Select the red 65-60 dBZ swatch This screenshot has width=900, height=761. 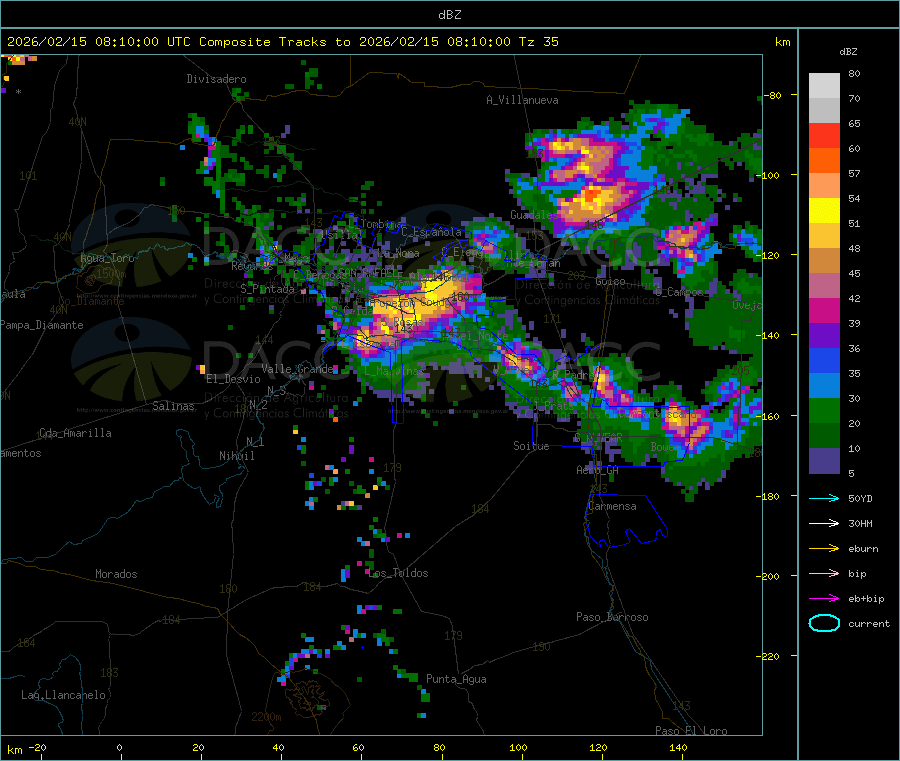click(x=824, y=135)
